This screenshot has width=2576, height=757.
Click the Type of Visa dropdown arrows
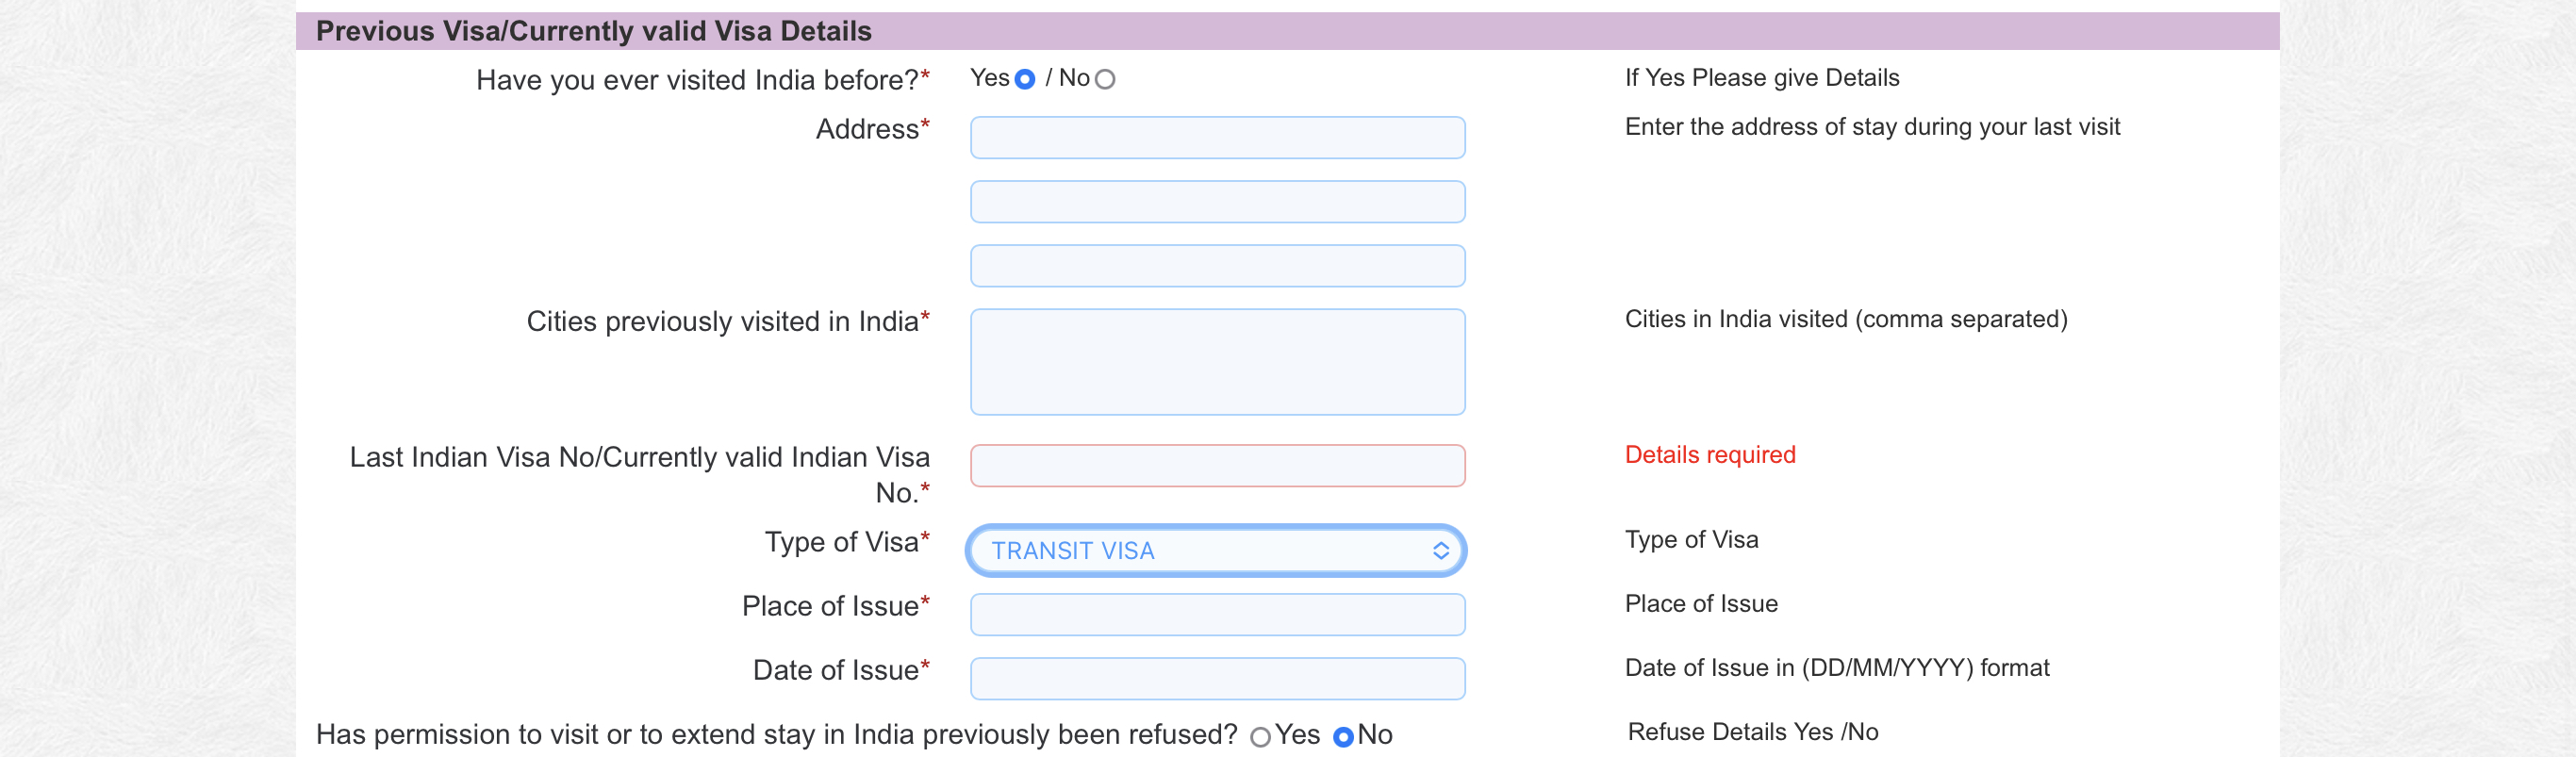pos(1441,551)
